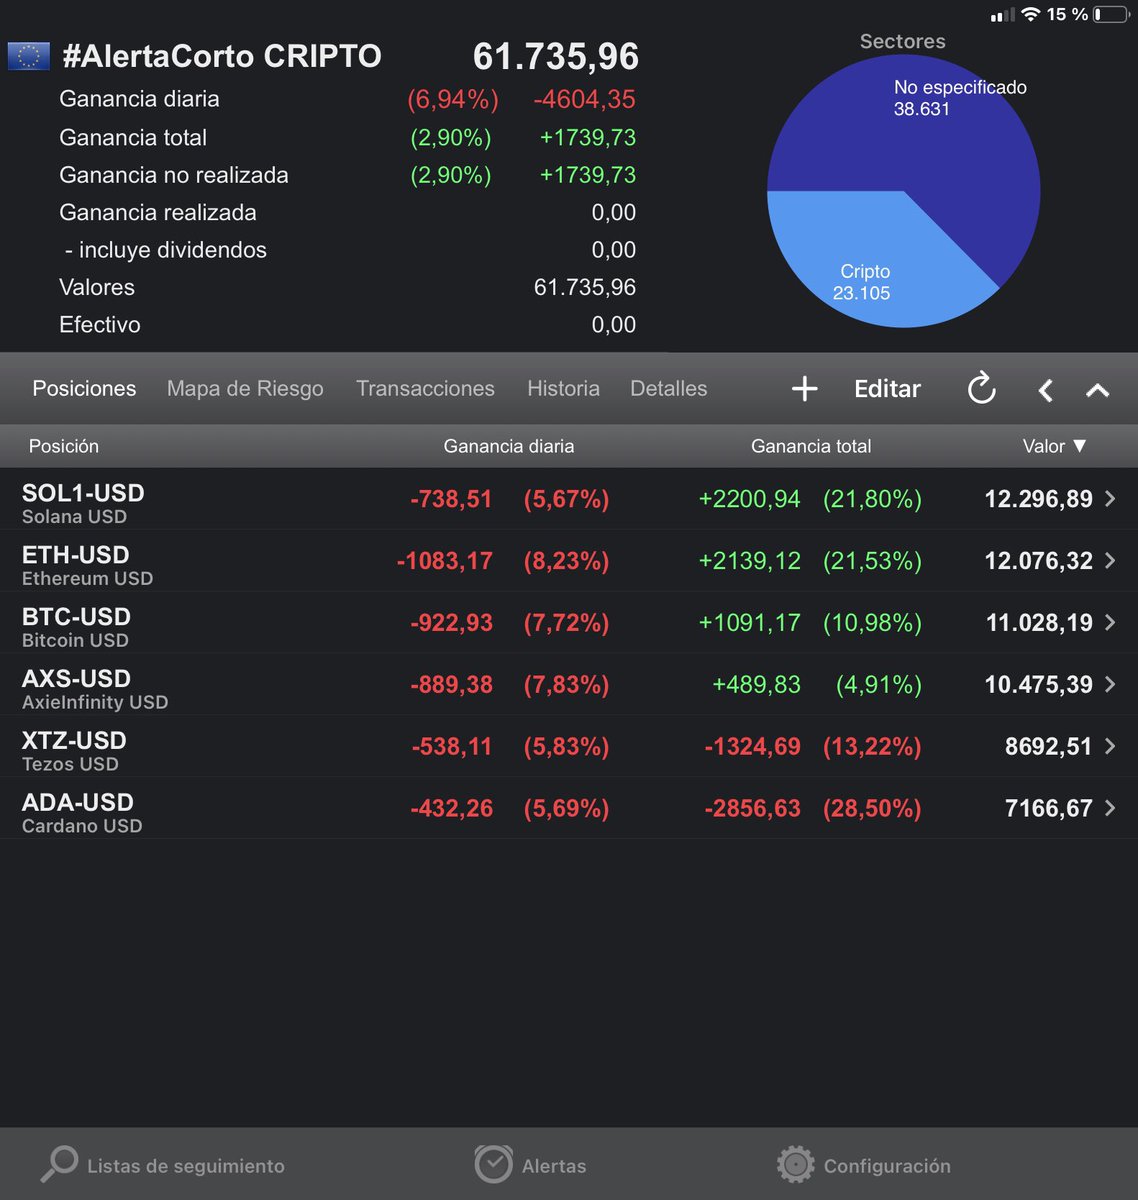The width and height of the screenshot is (1138, 1200).
Task: Open Alertas clock icon
Action: click(493, 1164)
